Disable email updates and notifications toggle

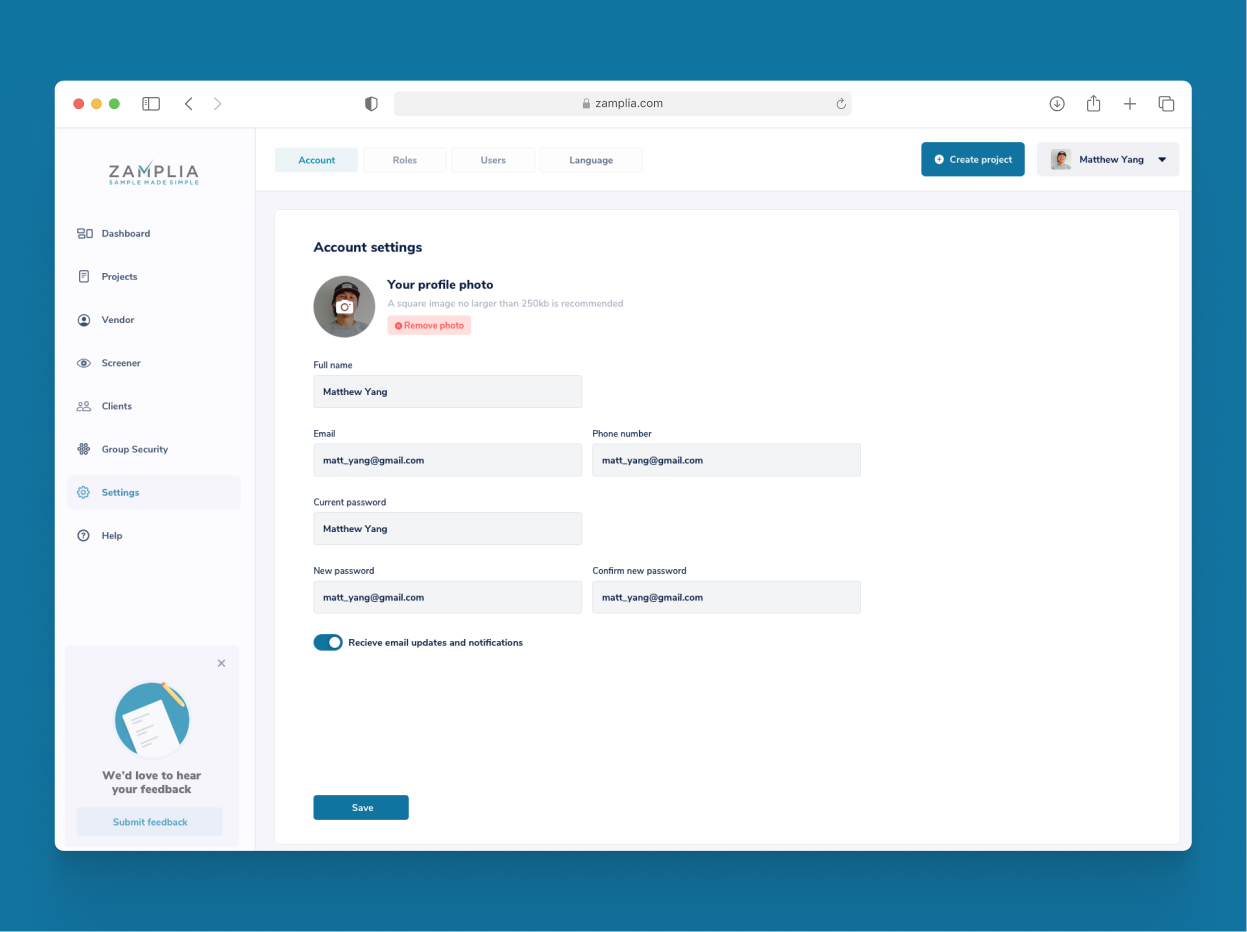click(x=328, y=643)
